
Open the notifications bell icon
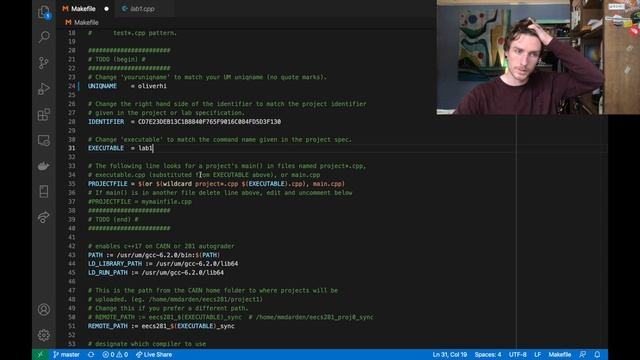point(597,355)
